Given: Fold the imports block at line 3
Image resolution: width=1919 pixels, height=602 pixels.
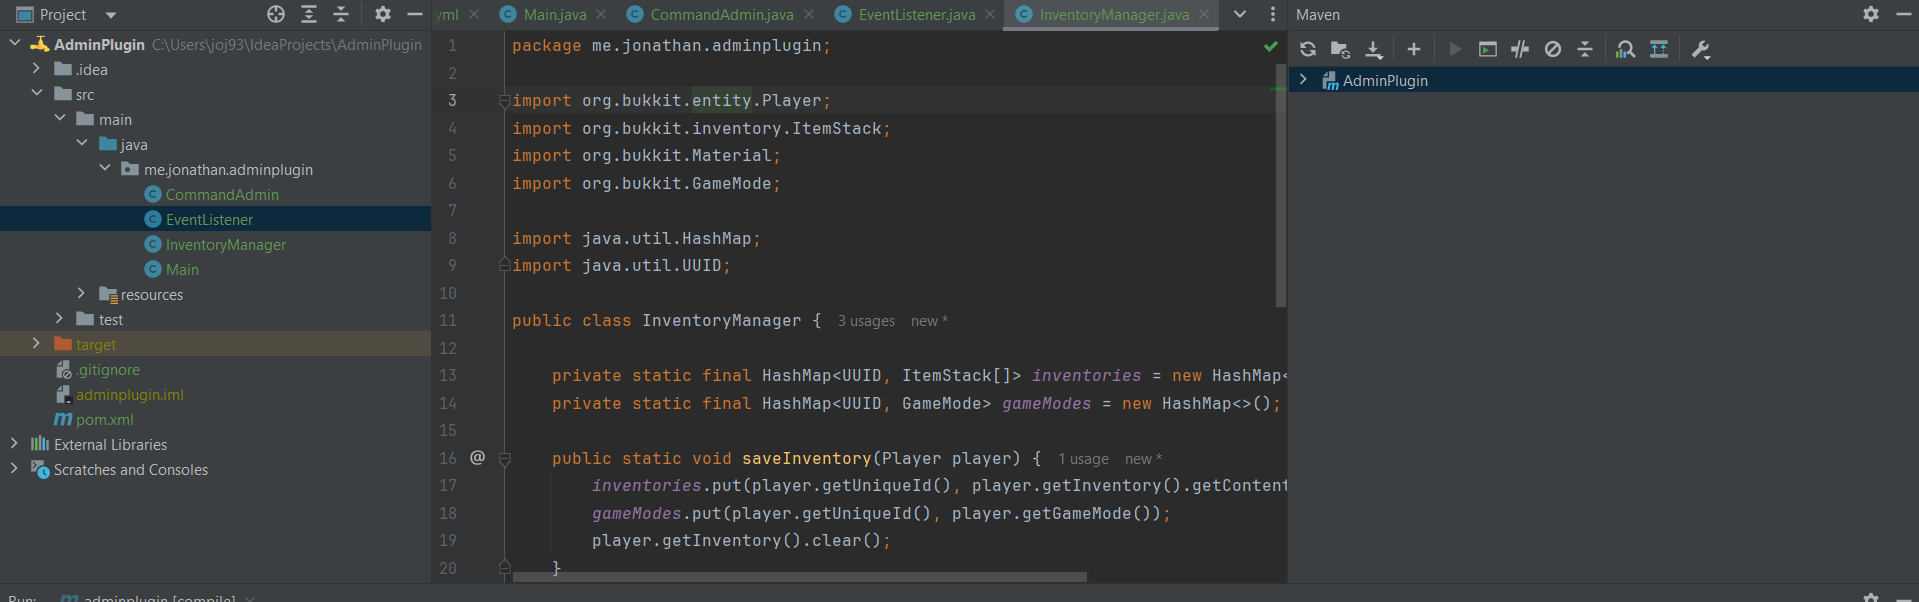Looking at the screenshot, I should tap(505, 101).
